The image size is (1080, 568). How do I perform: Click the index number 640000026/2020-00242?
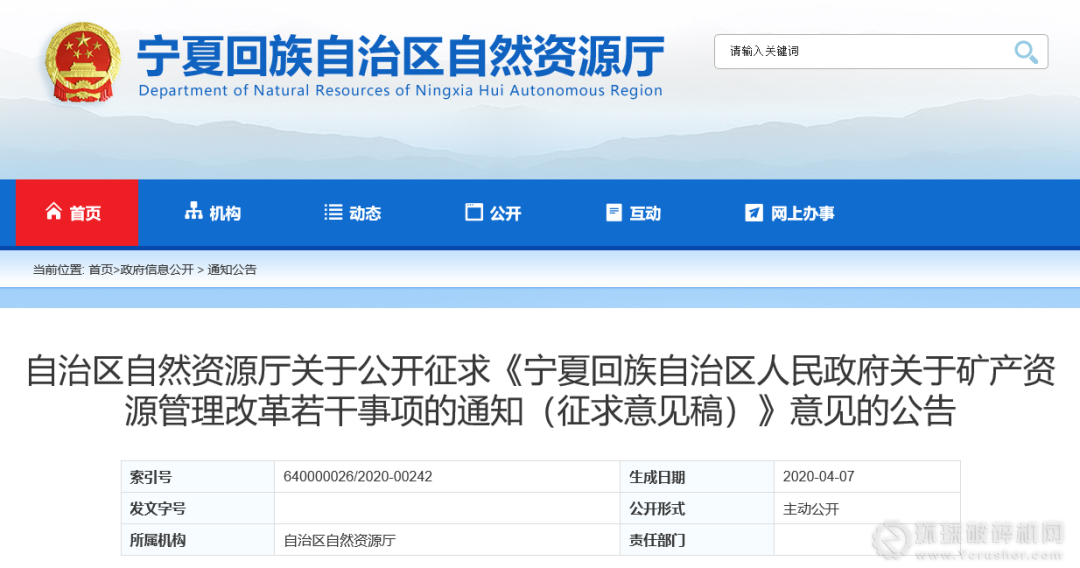358,477
